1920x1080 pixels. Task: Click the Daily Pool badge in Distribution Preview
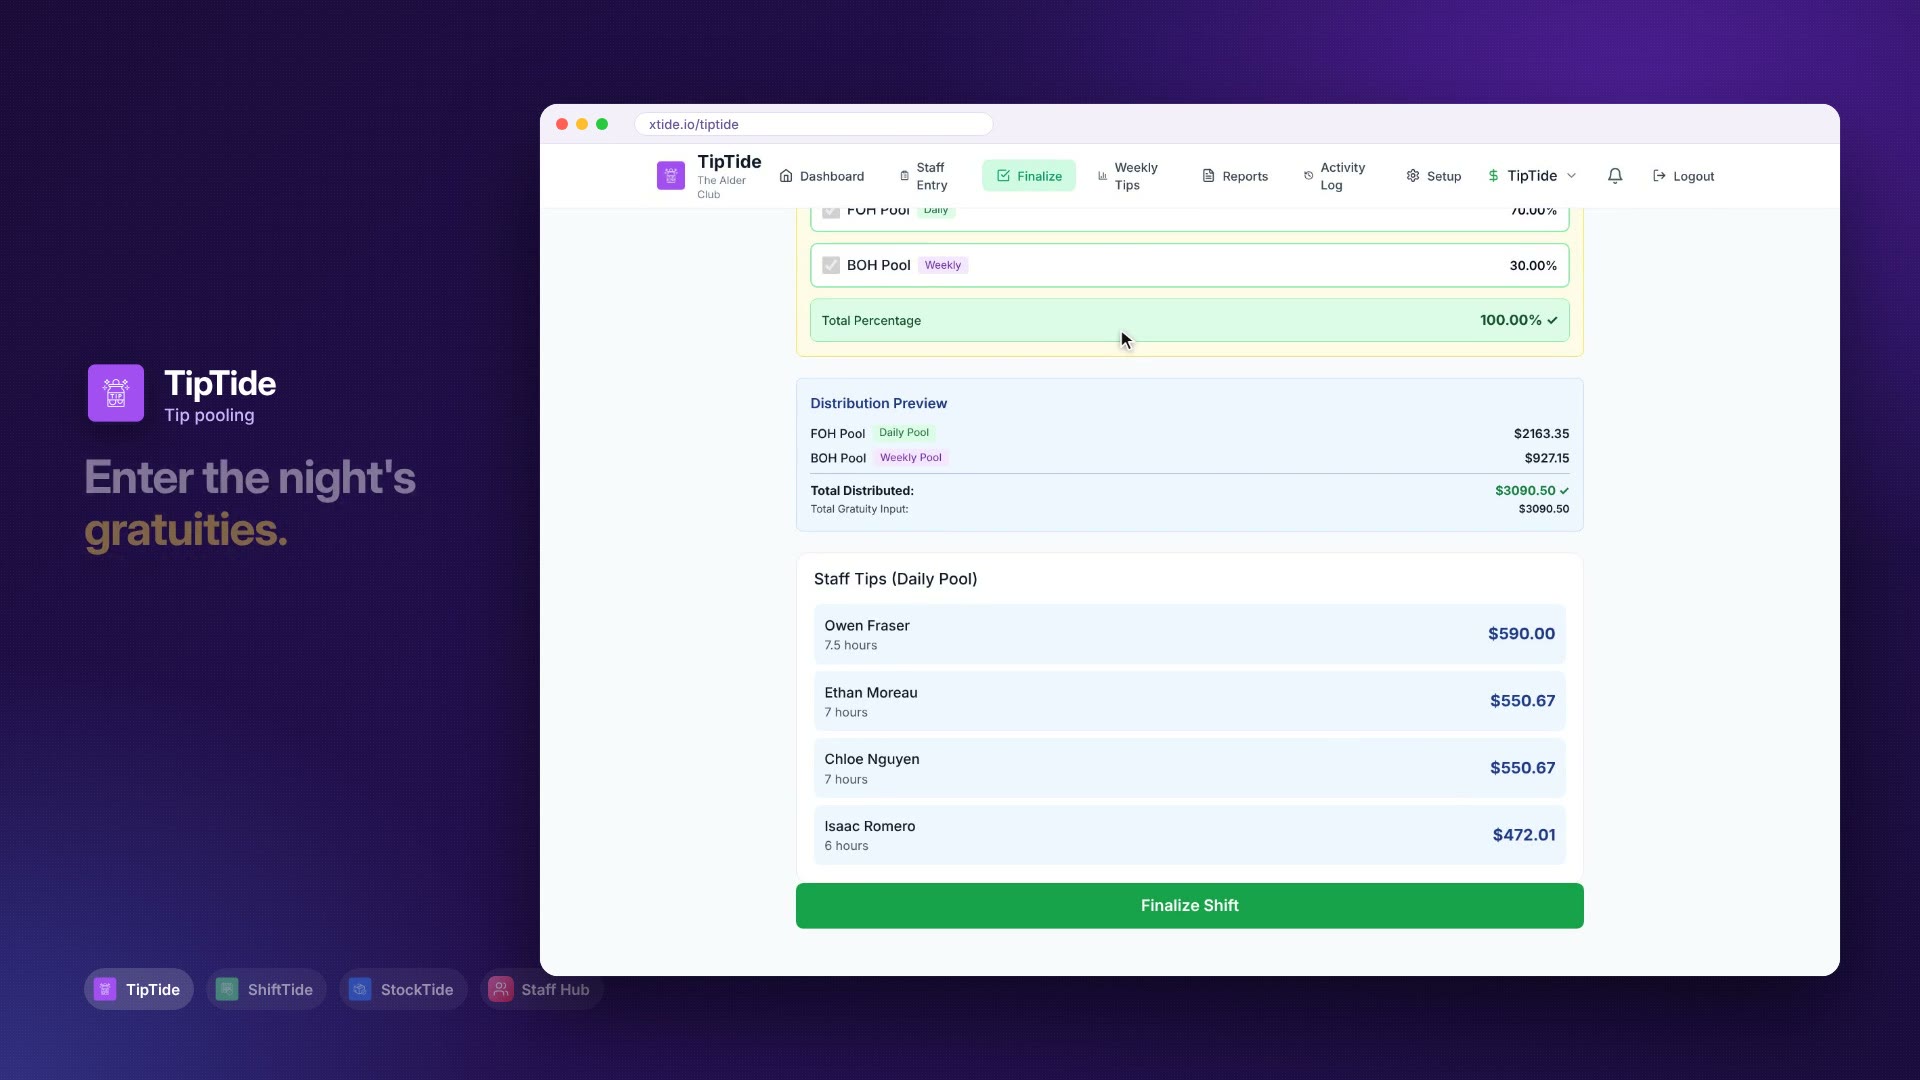click(904, 433)
